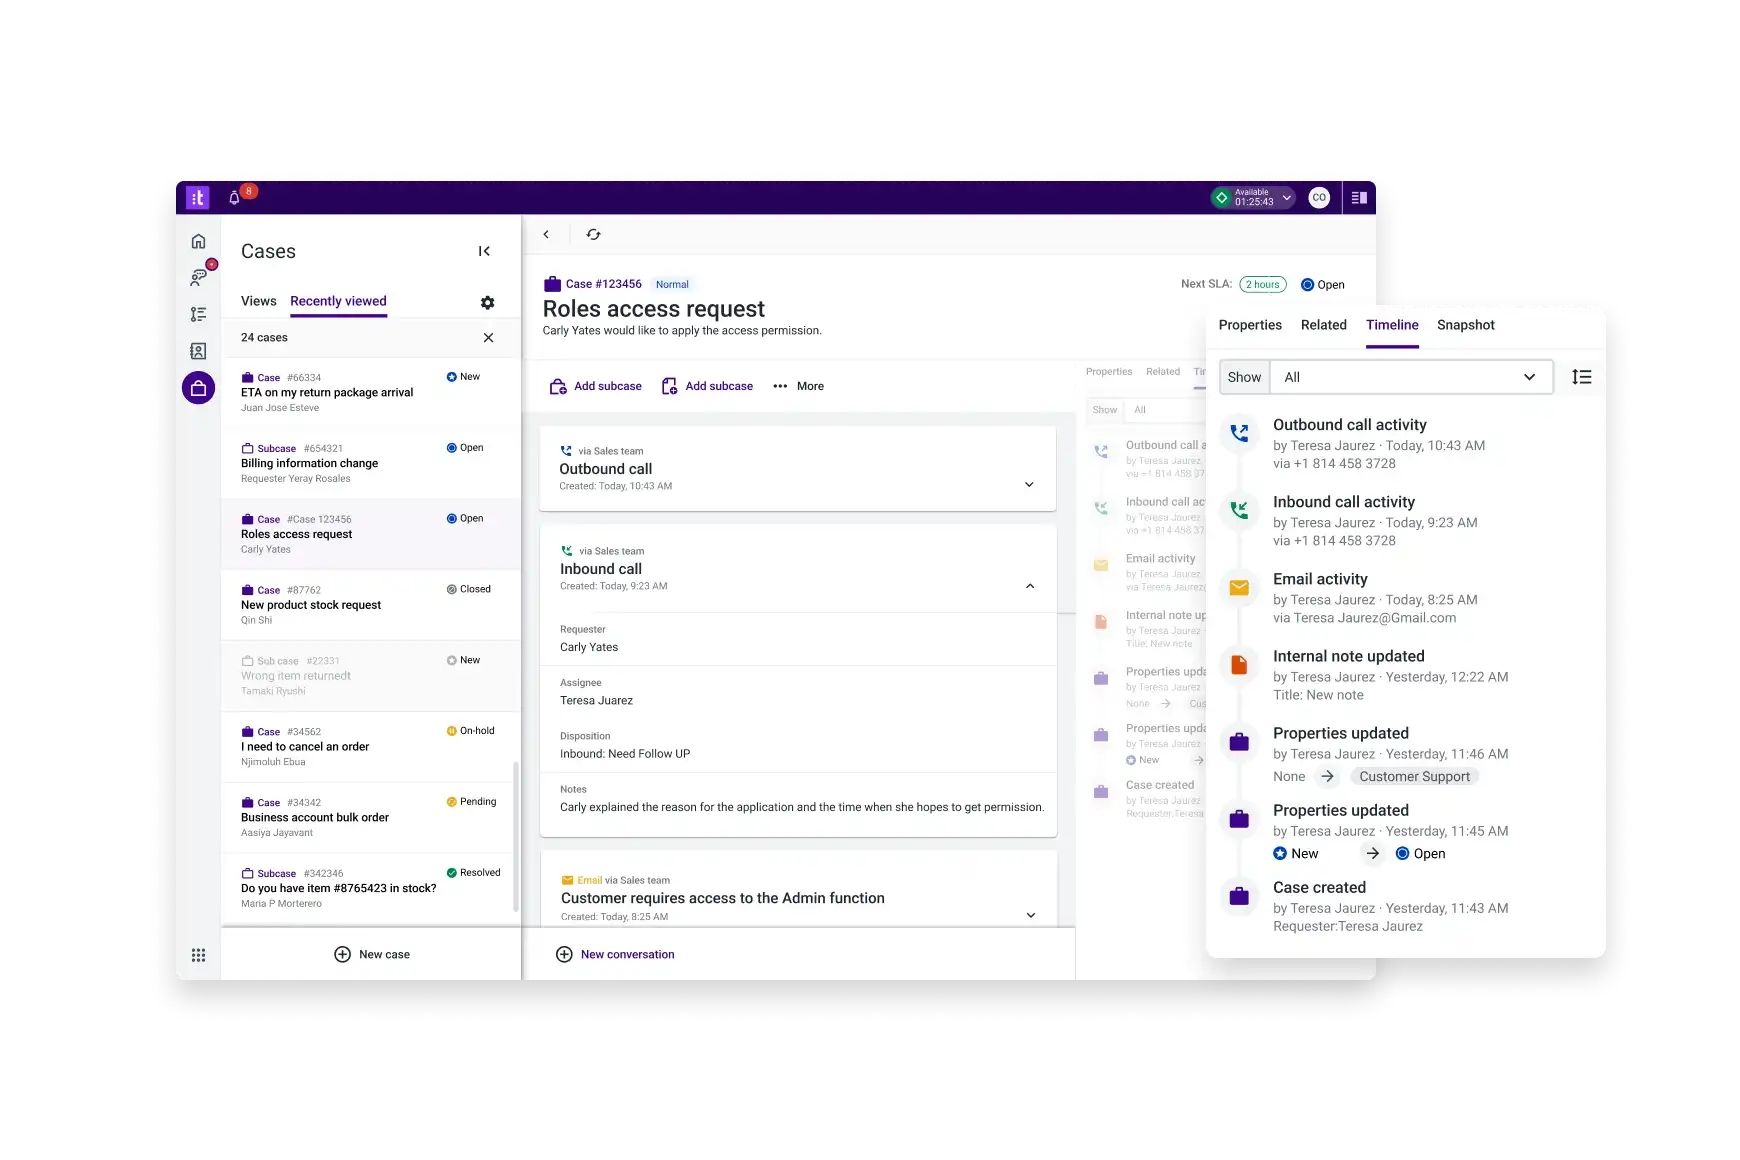The width and height of the screenshot is (1740, 1160).
Task: Select the Home icon in the left sidebar
Action: [198, 240]
